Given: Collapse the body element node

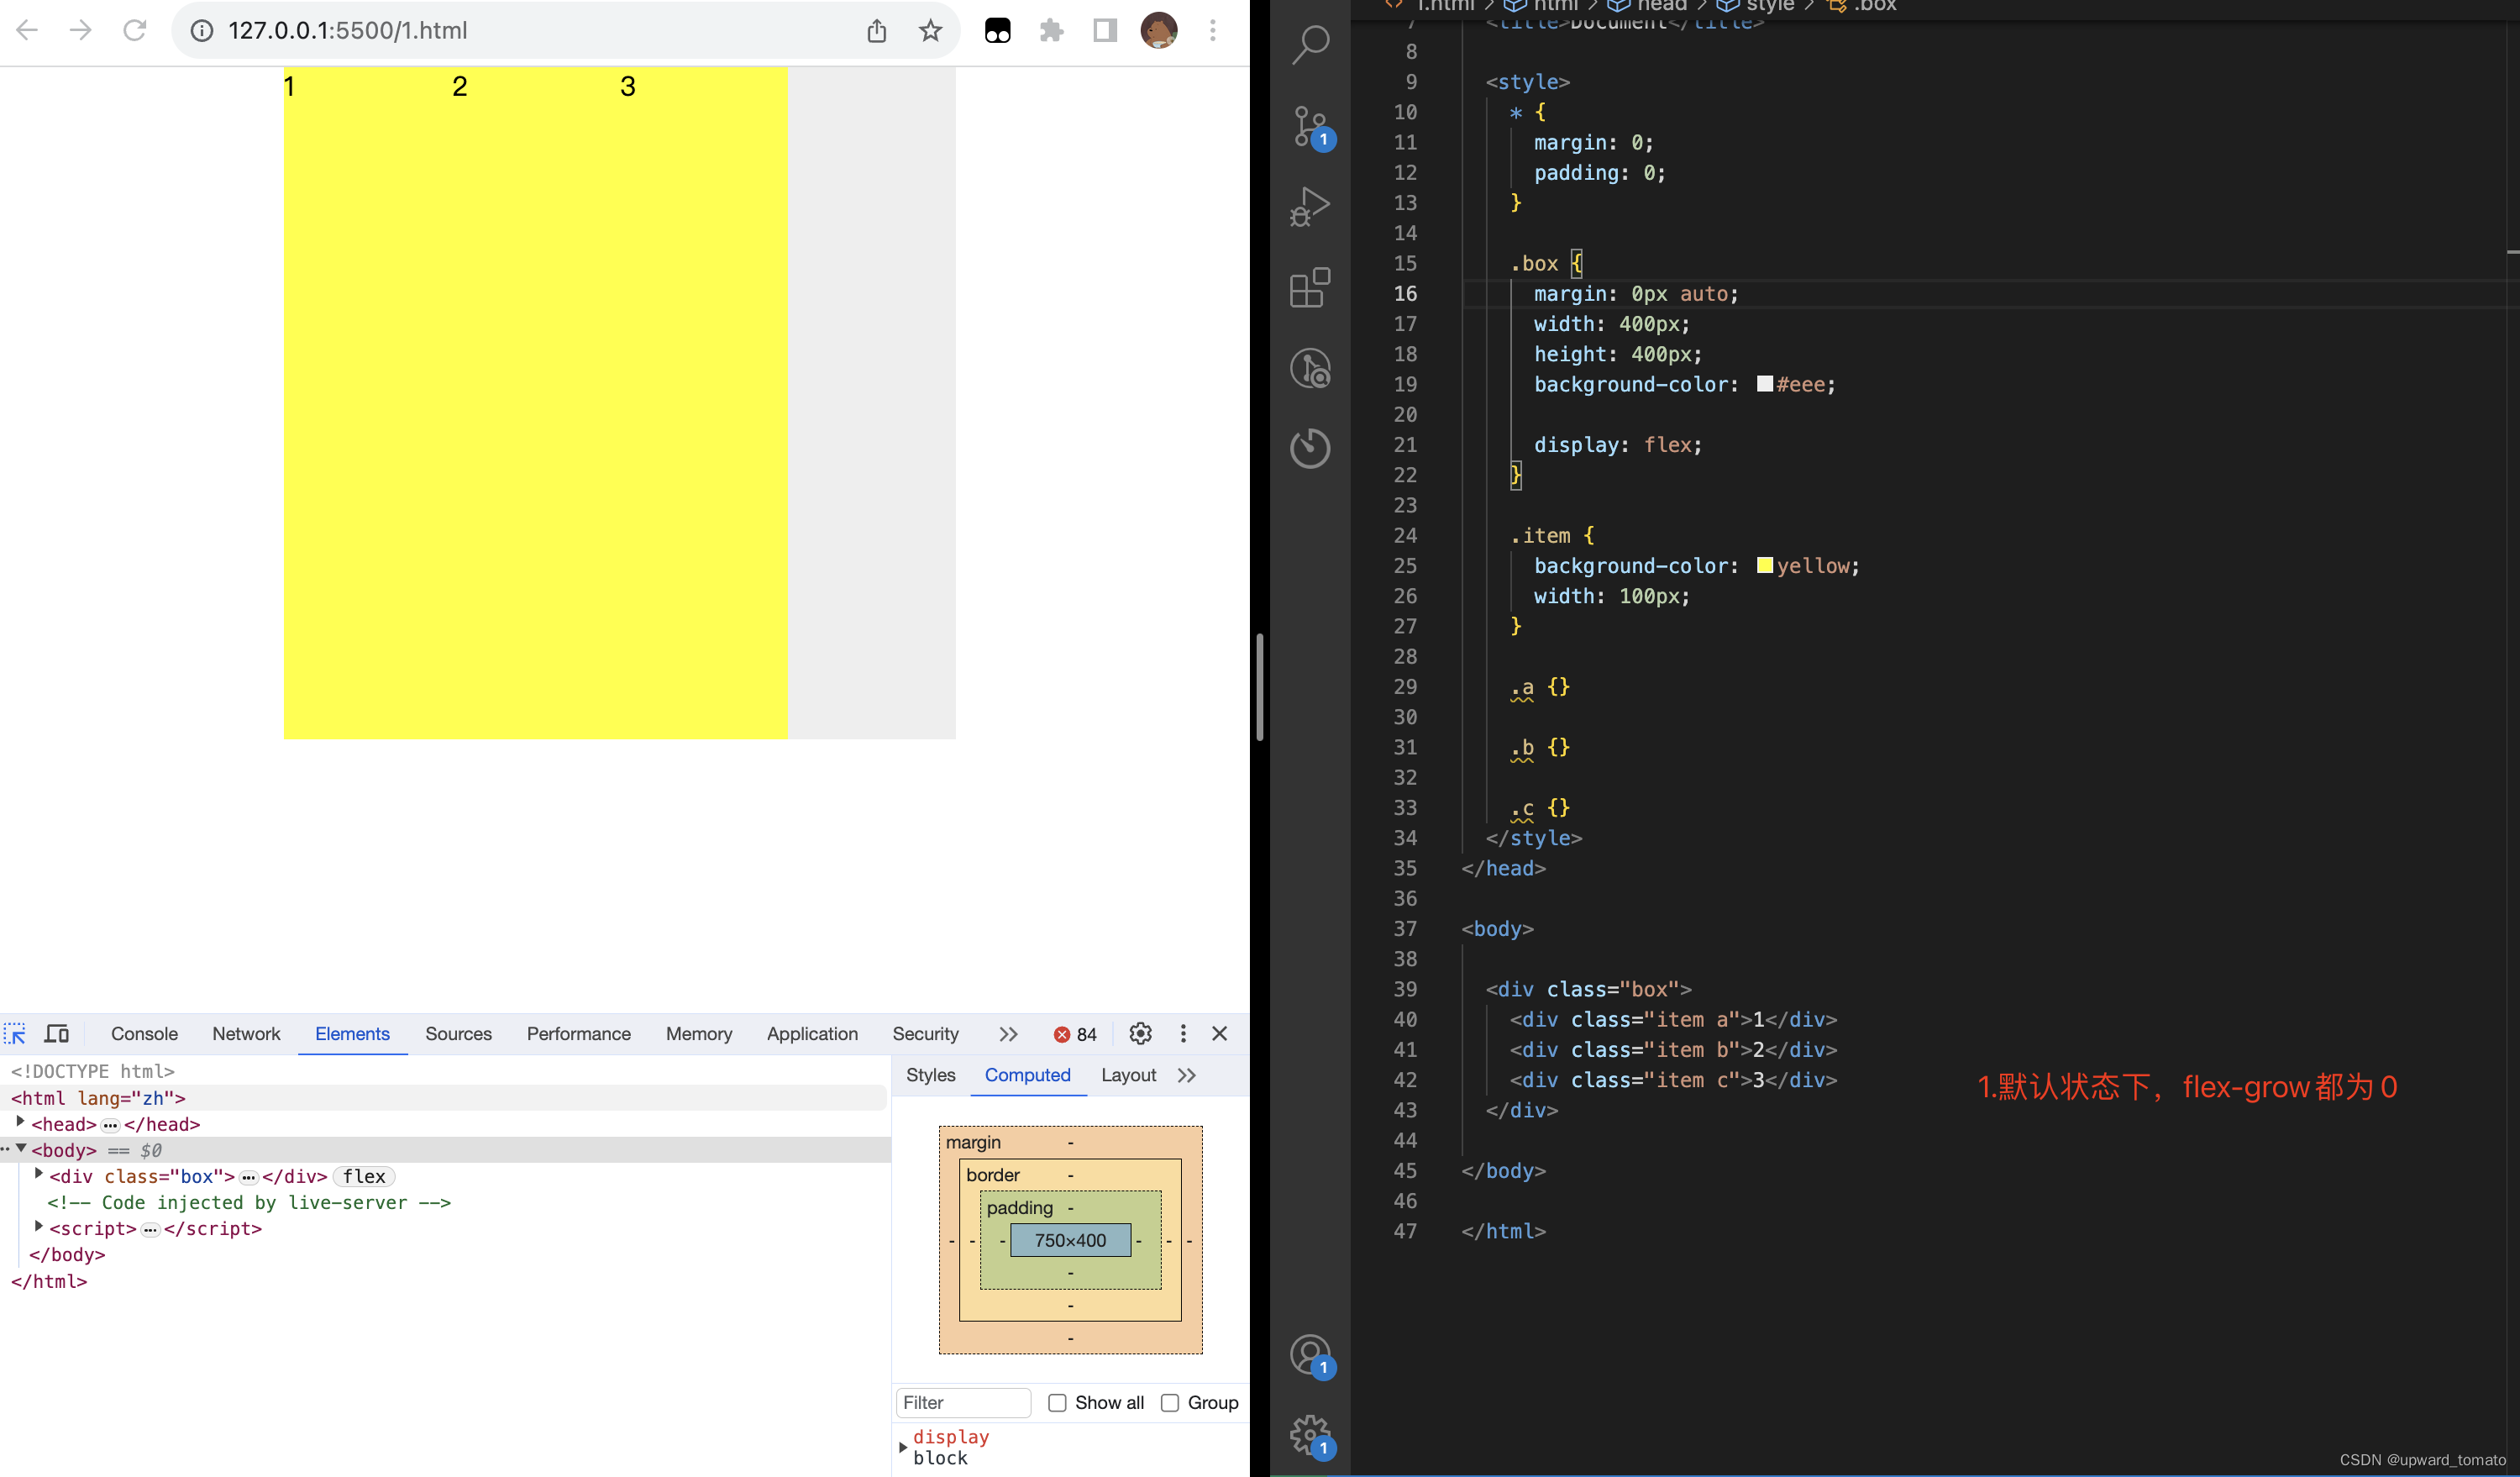Looking at the screenshot, I should tap(21, 1149).
